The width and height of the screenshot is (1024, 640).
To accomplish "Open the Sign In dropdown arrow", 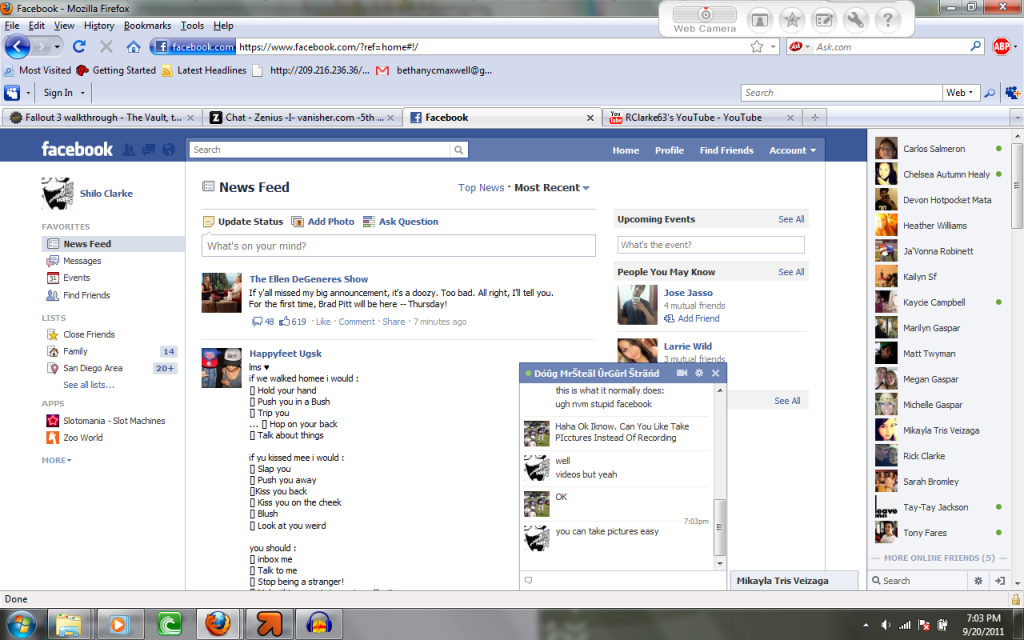I will click(82, 93).
